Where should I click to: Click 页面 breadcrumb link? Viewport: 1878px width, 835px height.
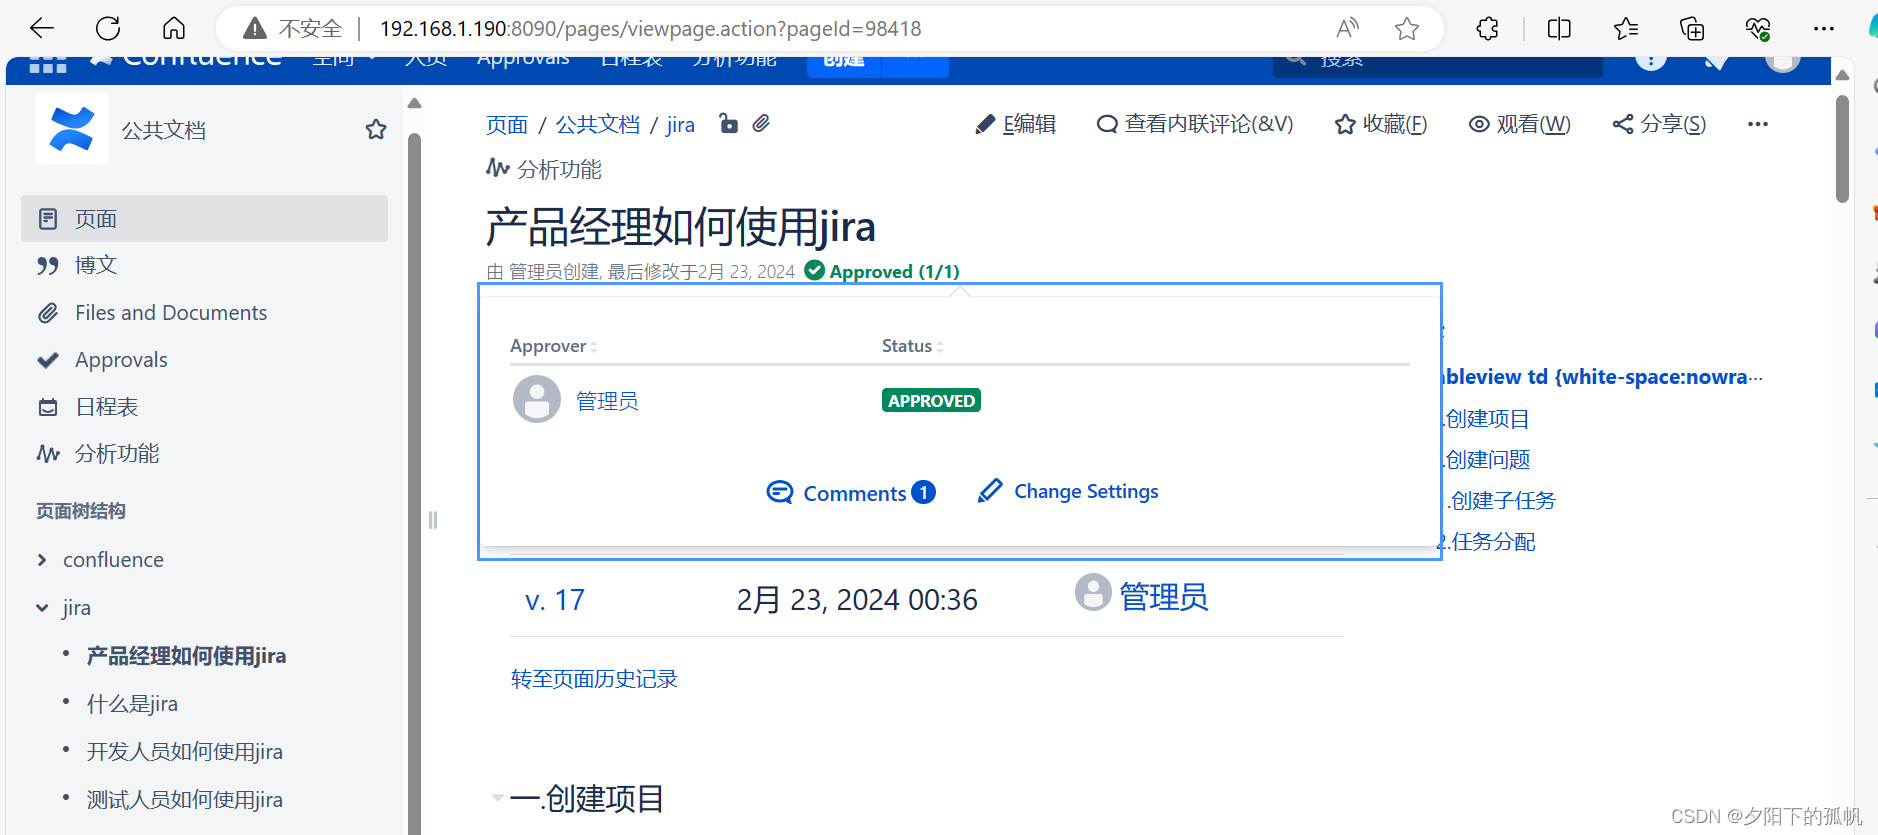(507, 125)
